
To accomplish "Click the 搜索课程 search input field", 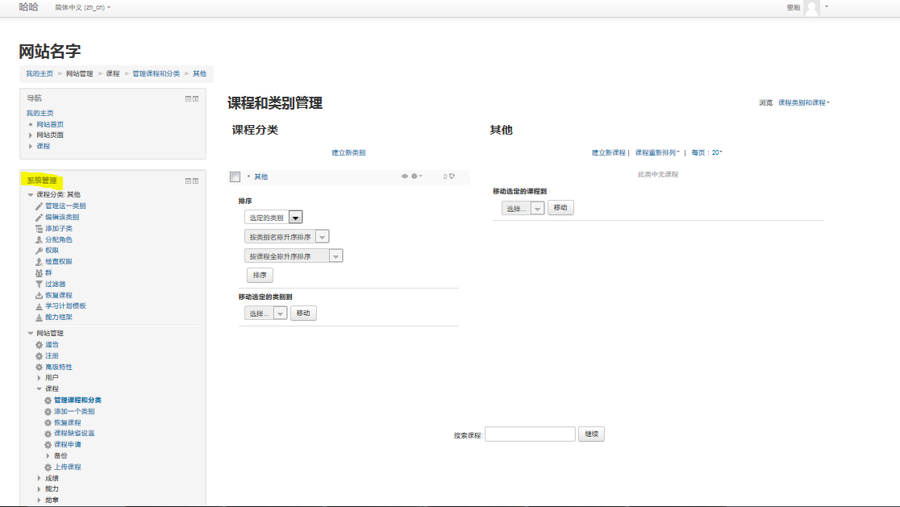I will [529, 434].
